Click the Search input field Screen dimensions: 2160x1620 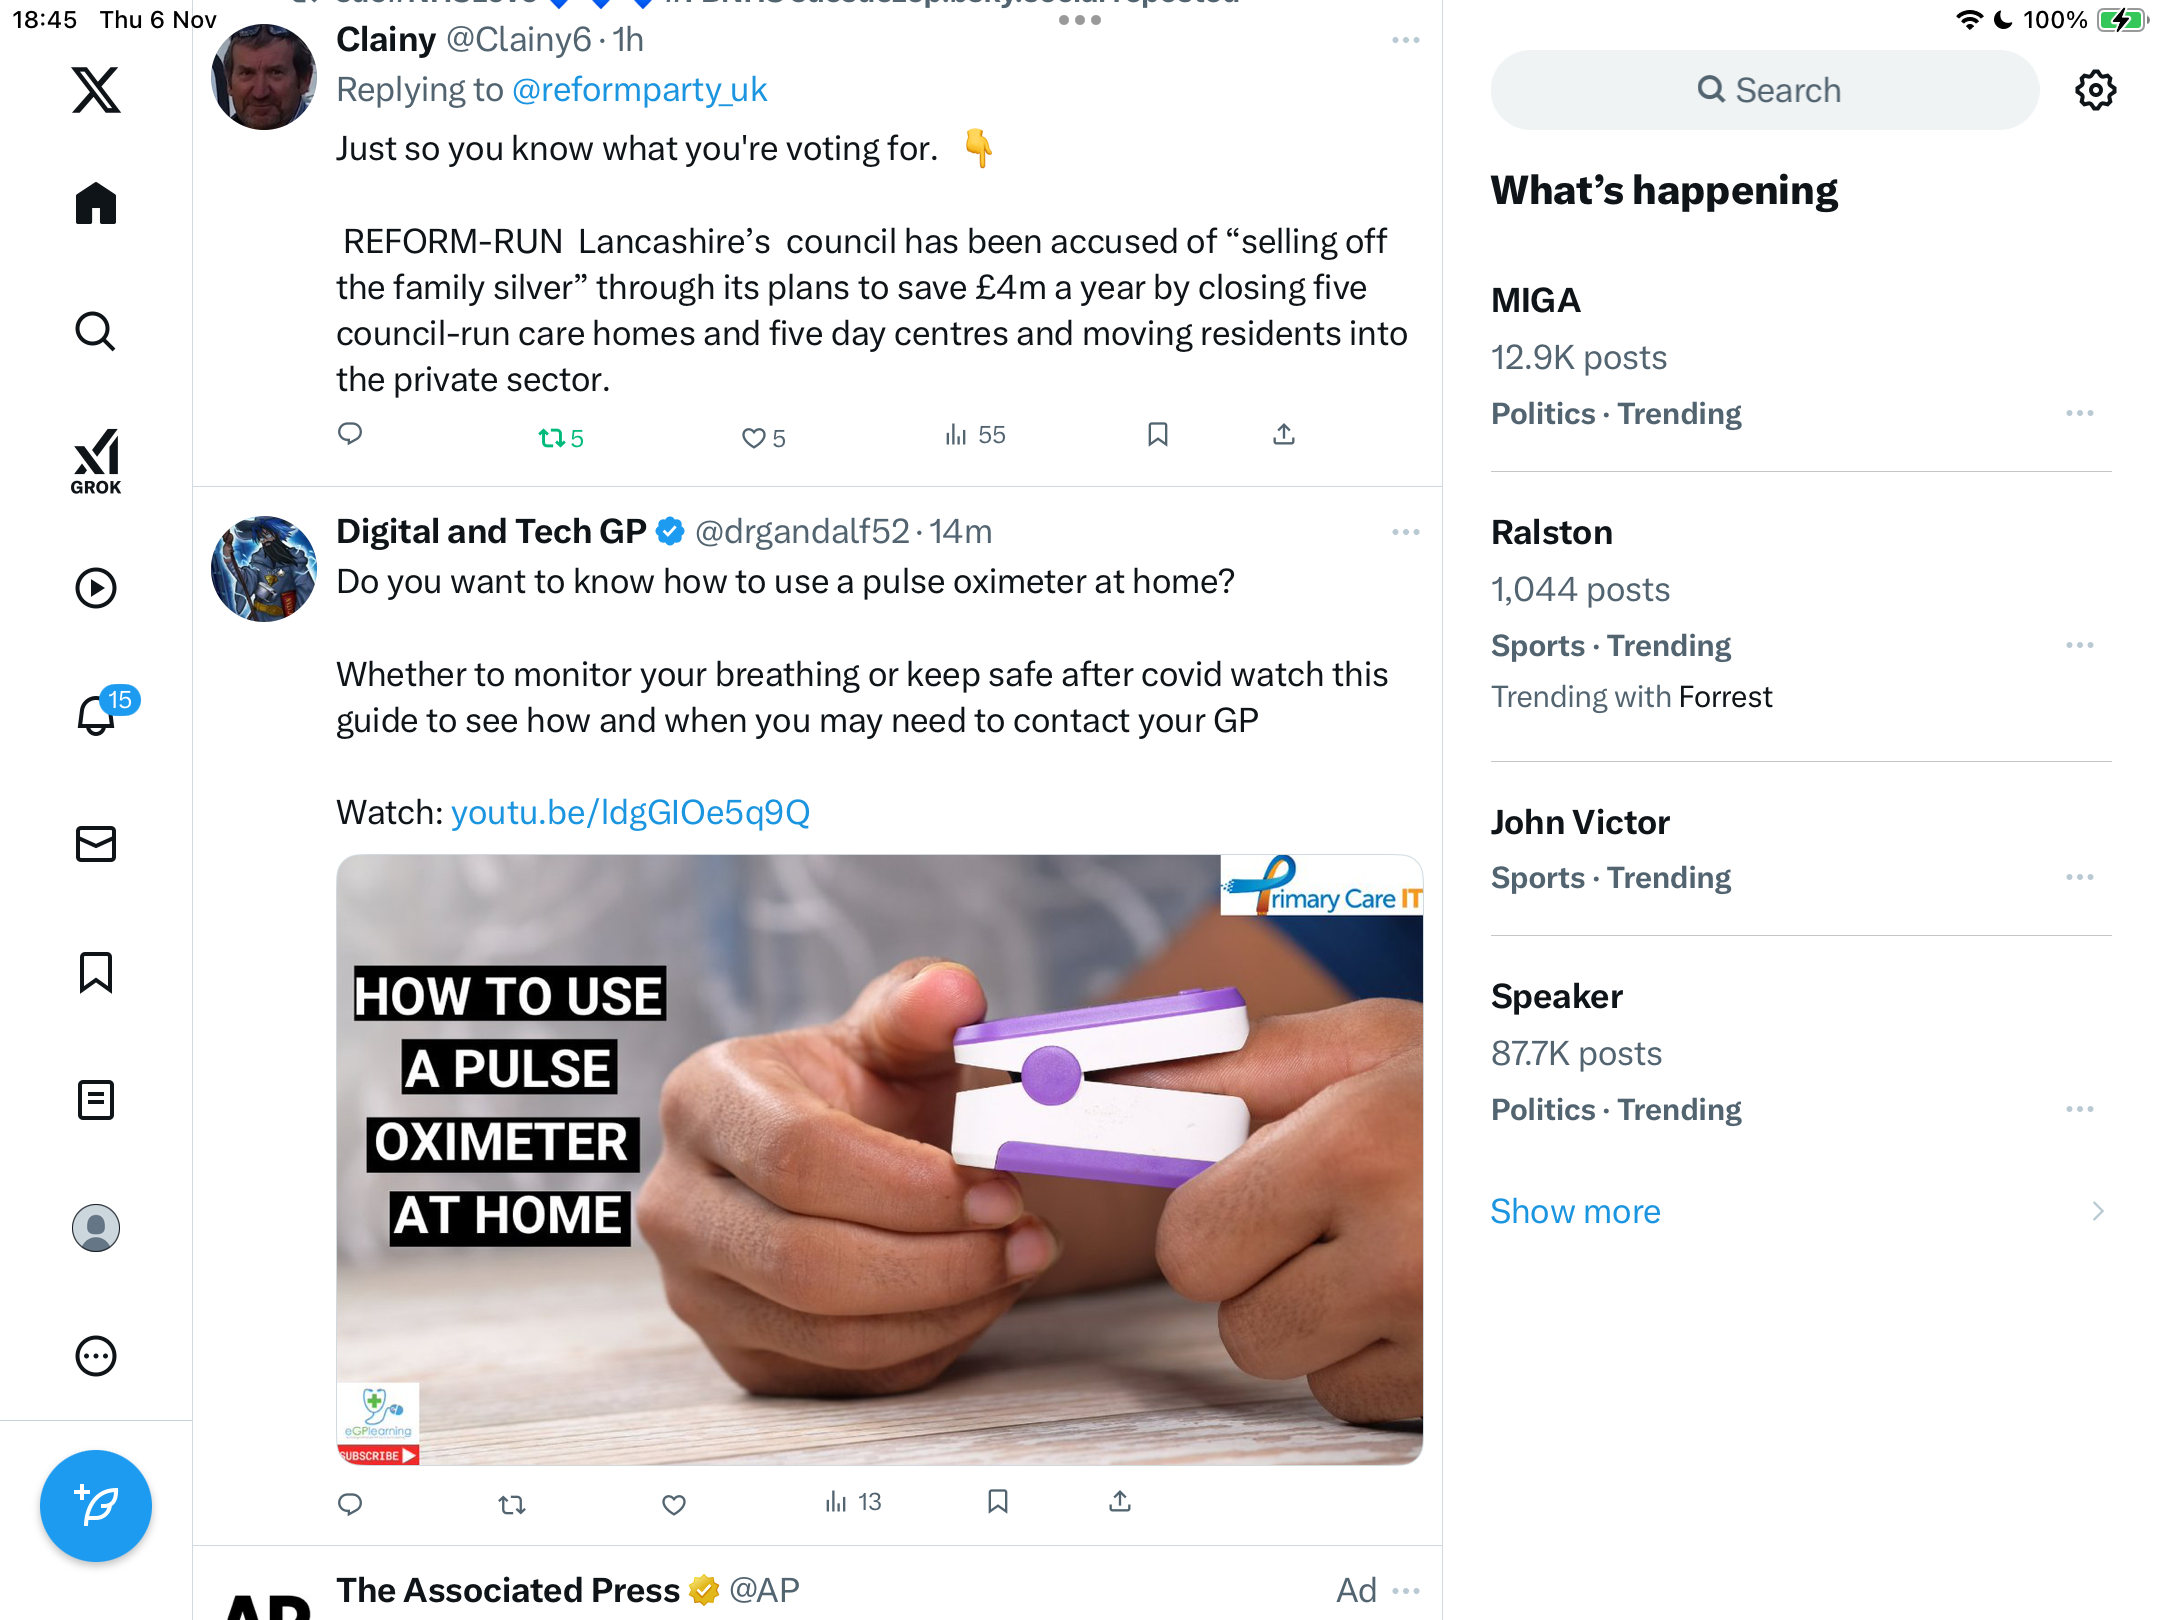pyautogui.click(x=1765, y=90)
